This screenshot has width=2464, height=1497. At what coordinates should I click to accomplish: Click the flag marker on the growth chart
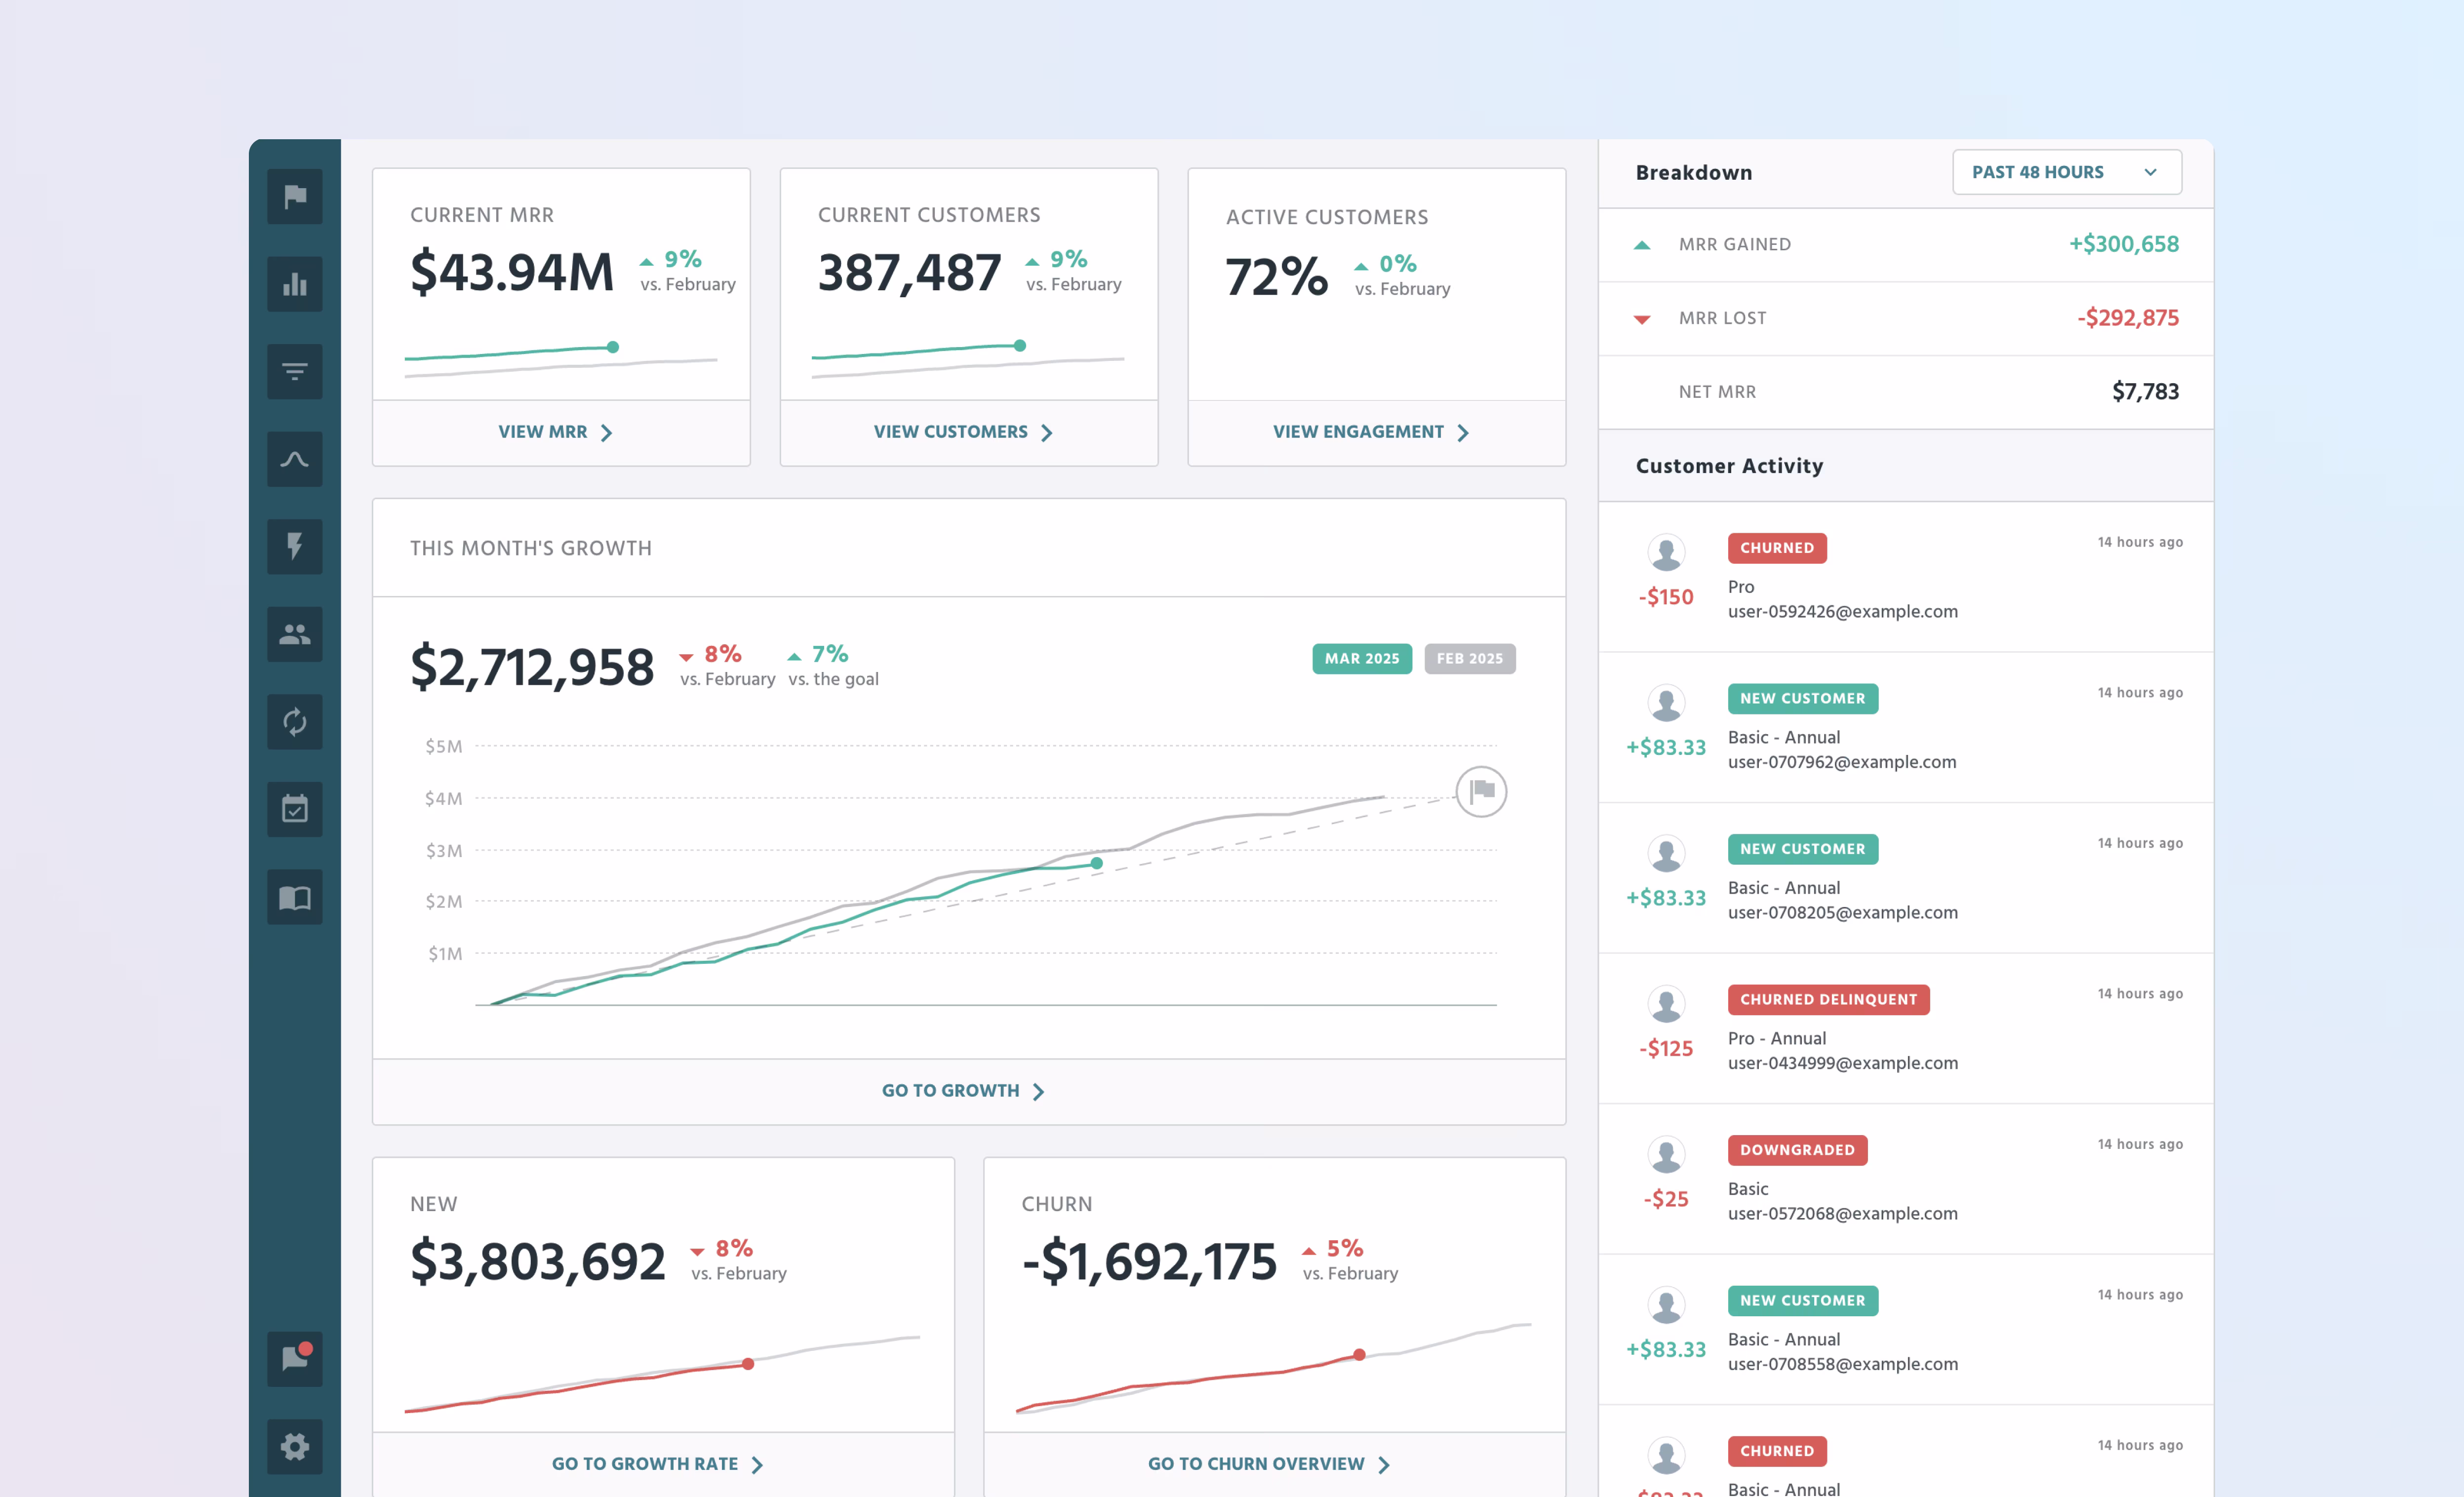pyautogui.click(x=1481, y=791)
